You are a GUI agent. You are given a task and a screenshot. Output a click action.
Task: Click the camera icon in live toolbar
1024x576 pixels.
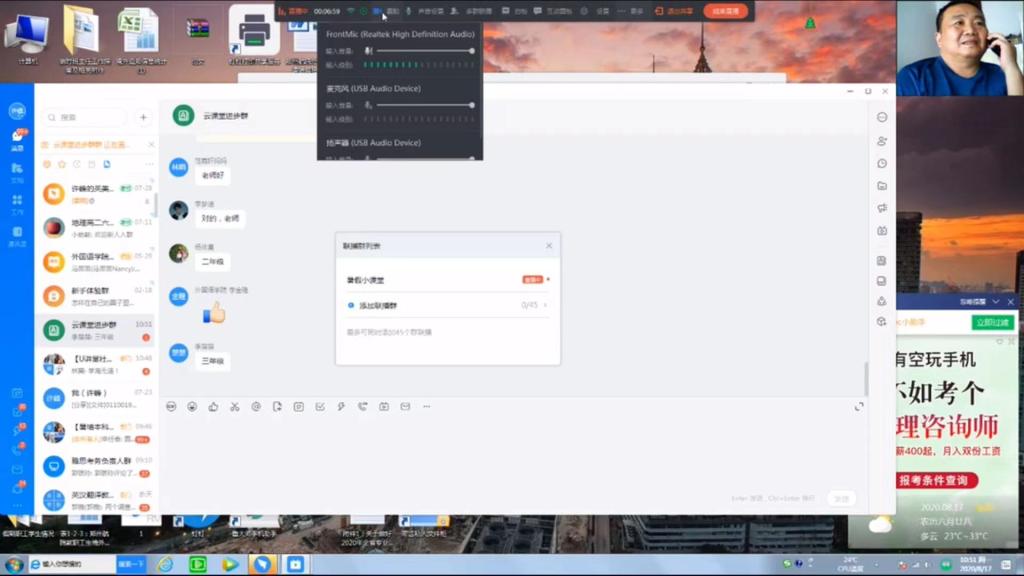click(x=377, y=11)
